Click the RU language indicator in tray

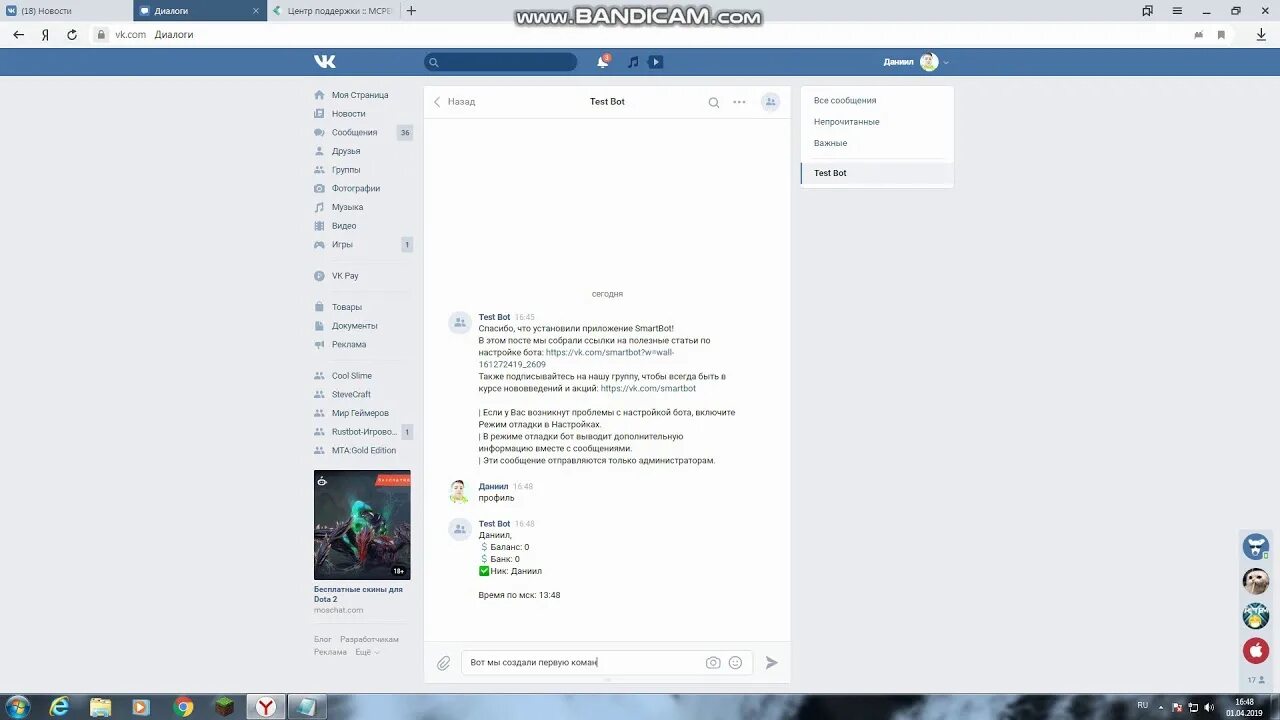[x=1142, y=705]
